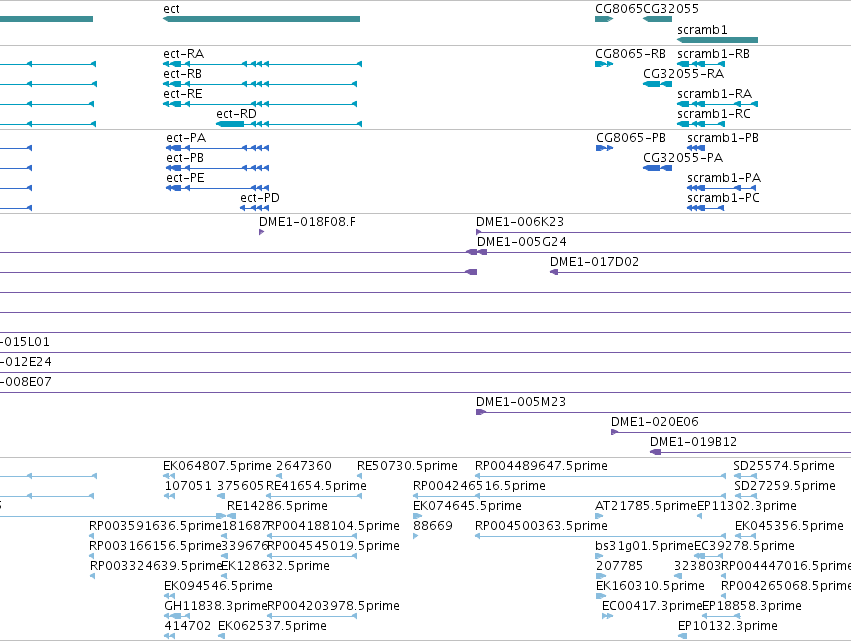Select the scramb1-RC transcript label
Viewport: 851px width, 641px height.
point(714,114)
